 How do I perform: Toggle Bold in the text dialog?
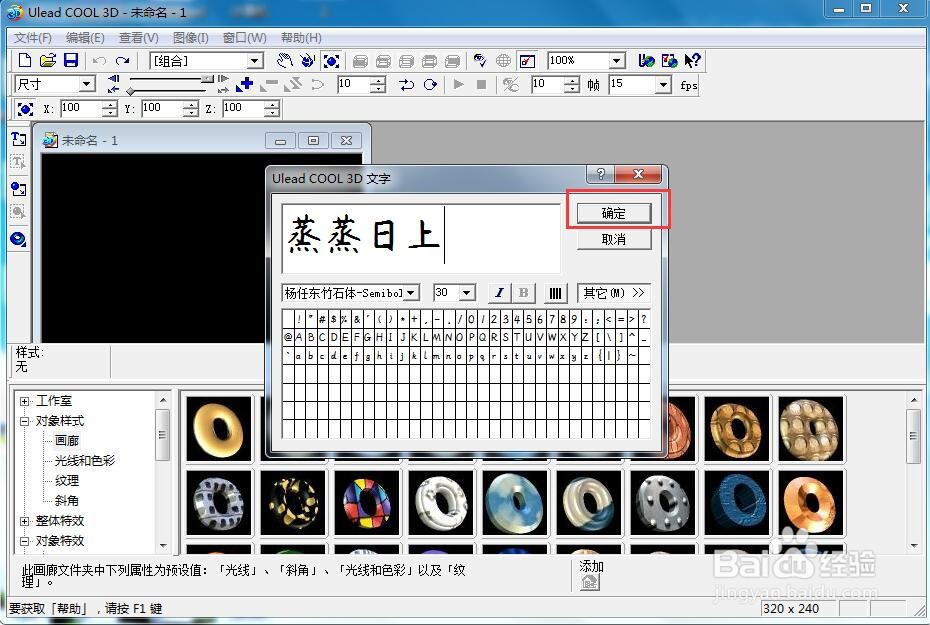523,293
